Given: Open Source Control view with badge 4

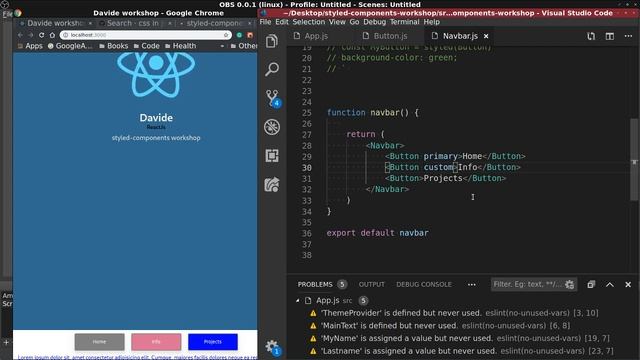Looking at the screenshot, I should (272, 98).
